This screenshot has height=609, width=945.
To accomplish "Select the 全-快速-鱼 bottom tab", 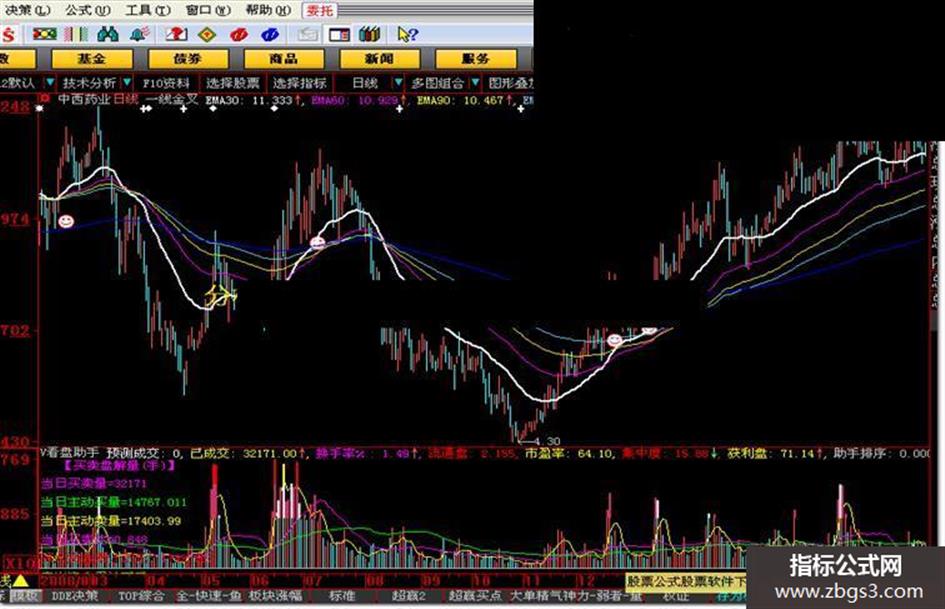I will point(209,596).
